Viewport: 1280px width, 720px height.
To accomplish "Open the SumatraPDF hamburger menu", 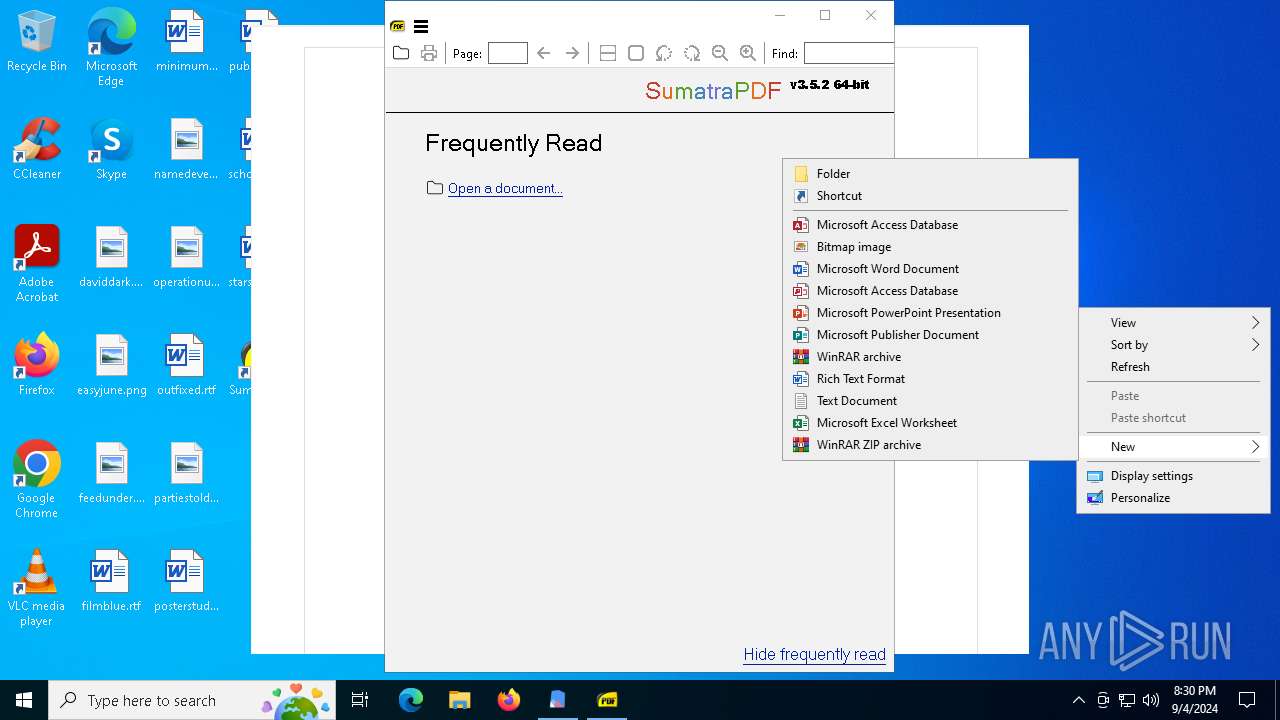I will (x=421, y=26).
